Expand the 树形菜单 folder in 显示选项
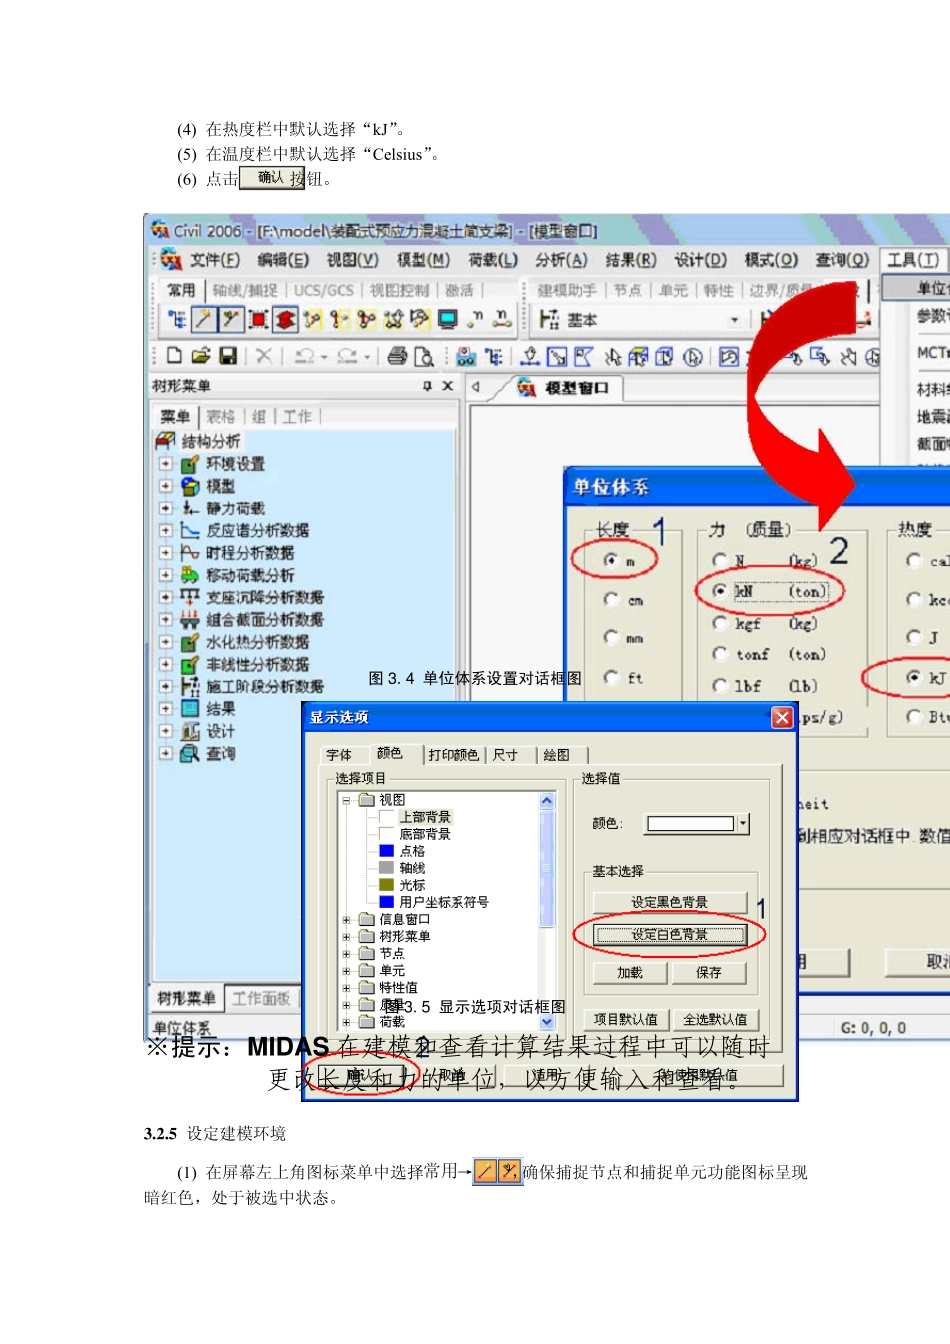950x1344 pixels. (x=346, y=937)
